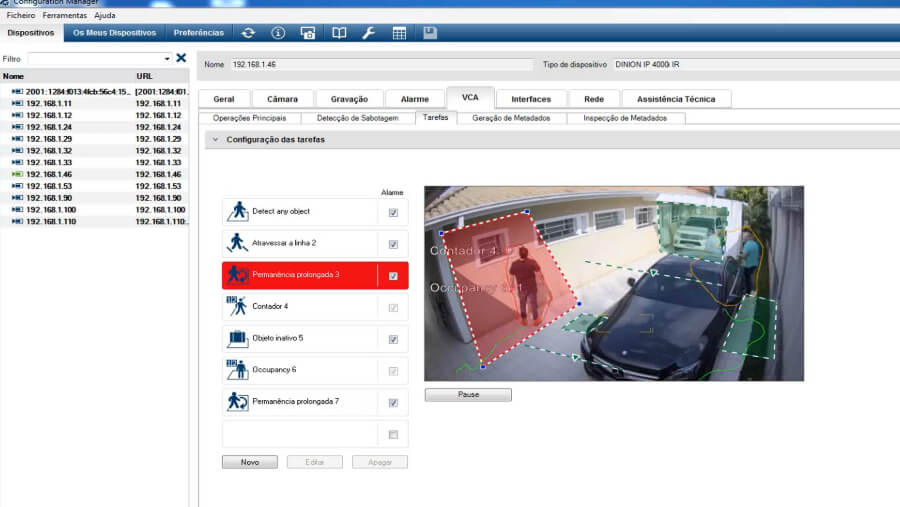Open the Filtro dropdown arrow
The image size is (900, 507).
(x=167, y=59)
